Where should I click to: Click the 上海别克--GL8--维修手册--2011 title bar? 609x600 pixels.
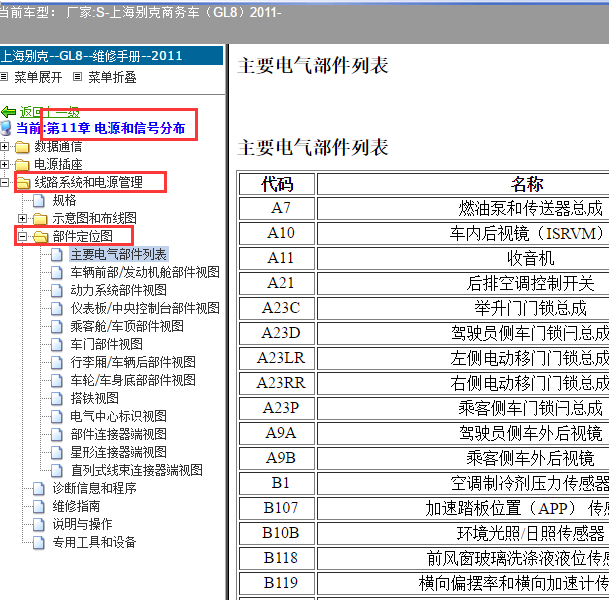pyautogui.click(x=111, y=56)
